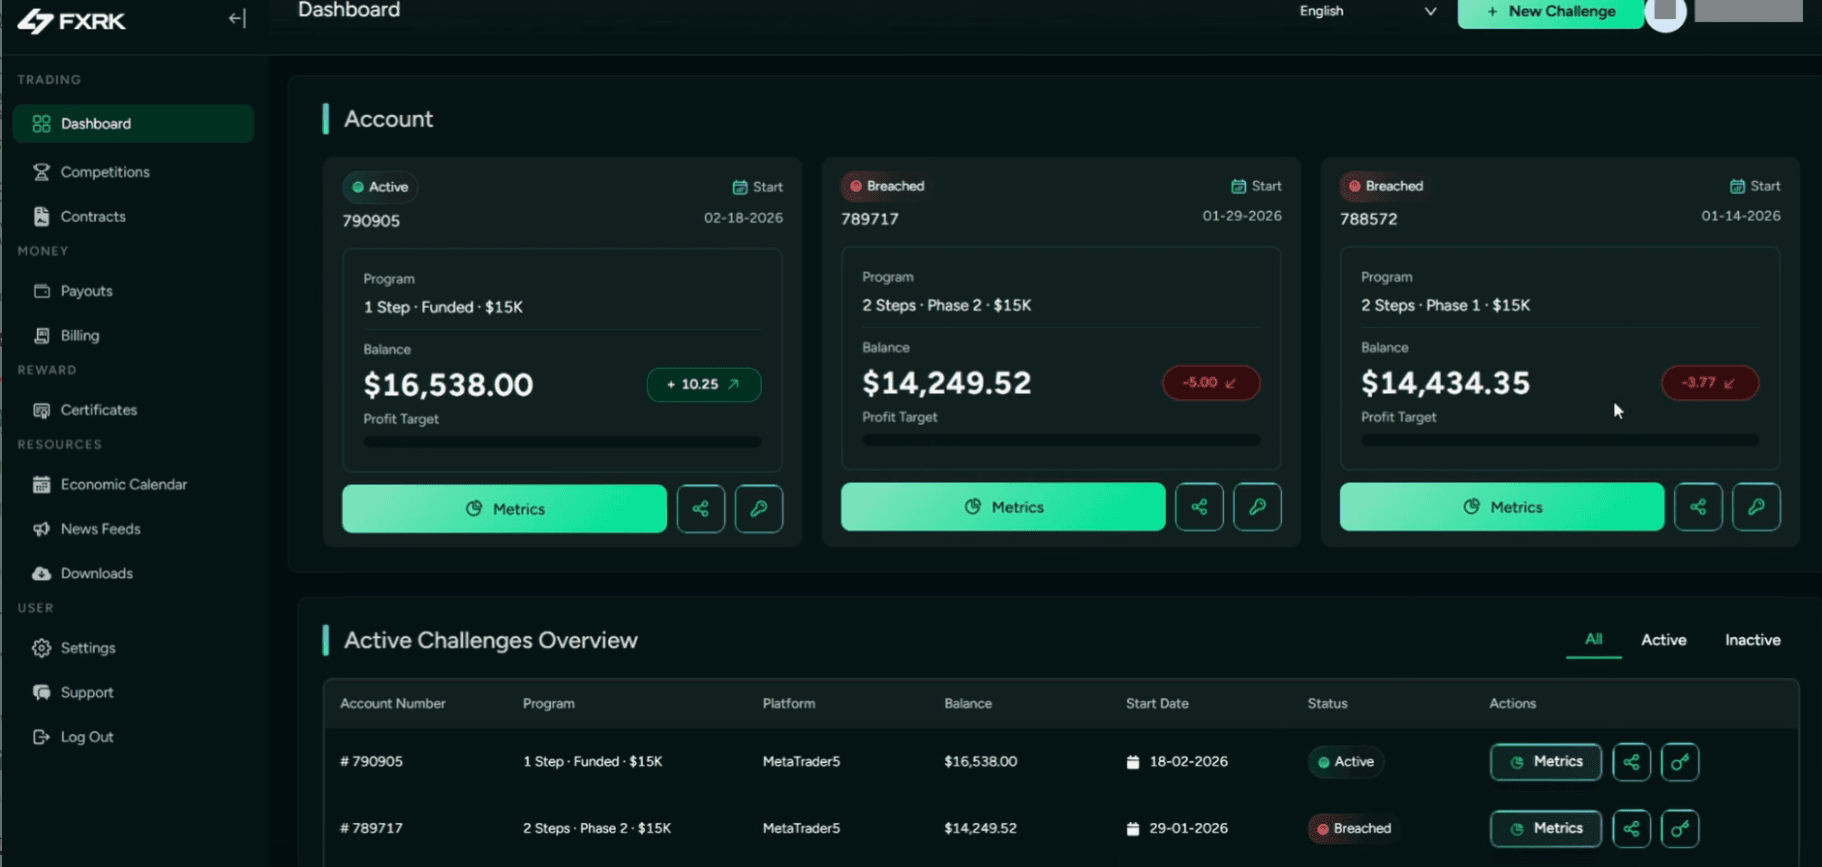This screenshot has width=1822, height=867.
Task: Click the FXRK logo
Action: pos(71,20)
